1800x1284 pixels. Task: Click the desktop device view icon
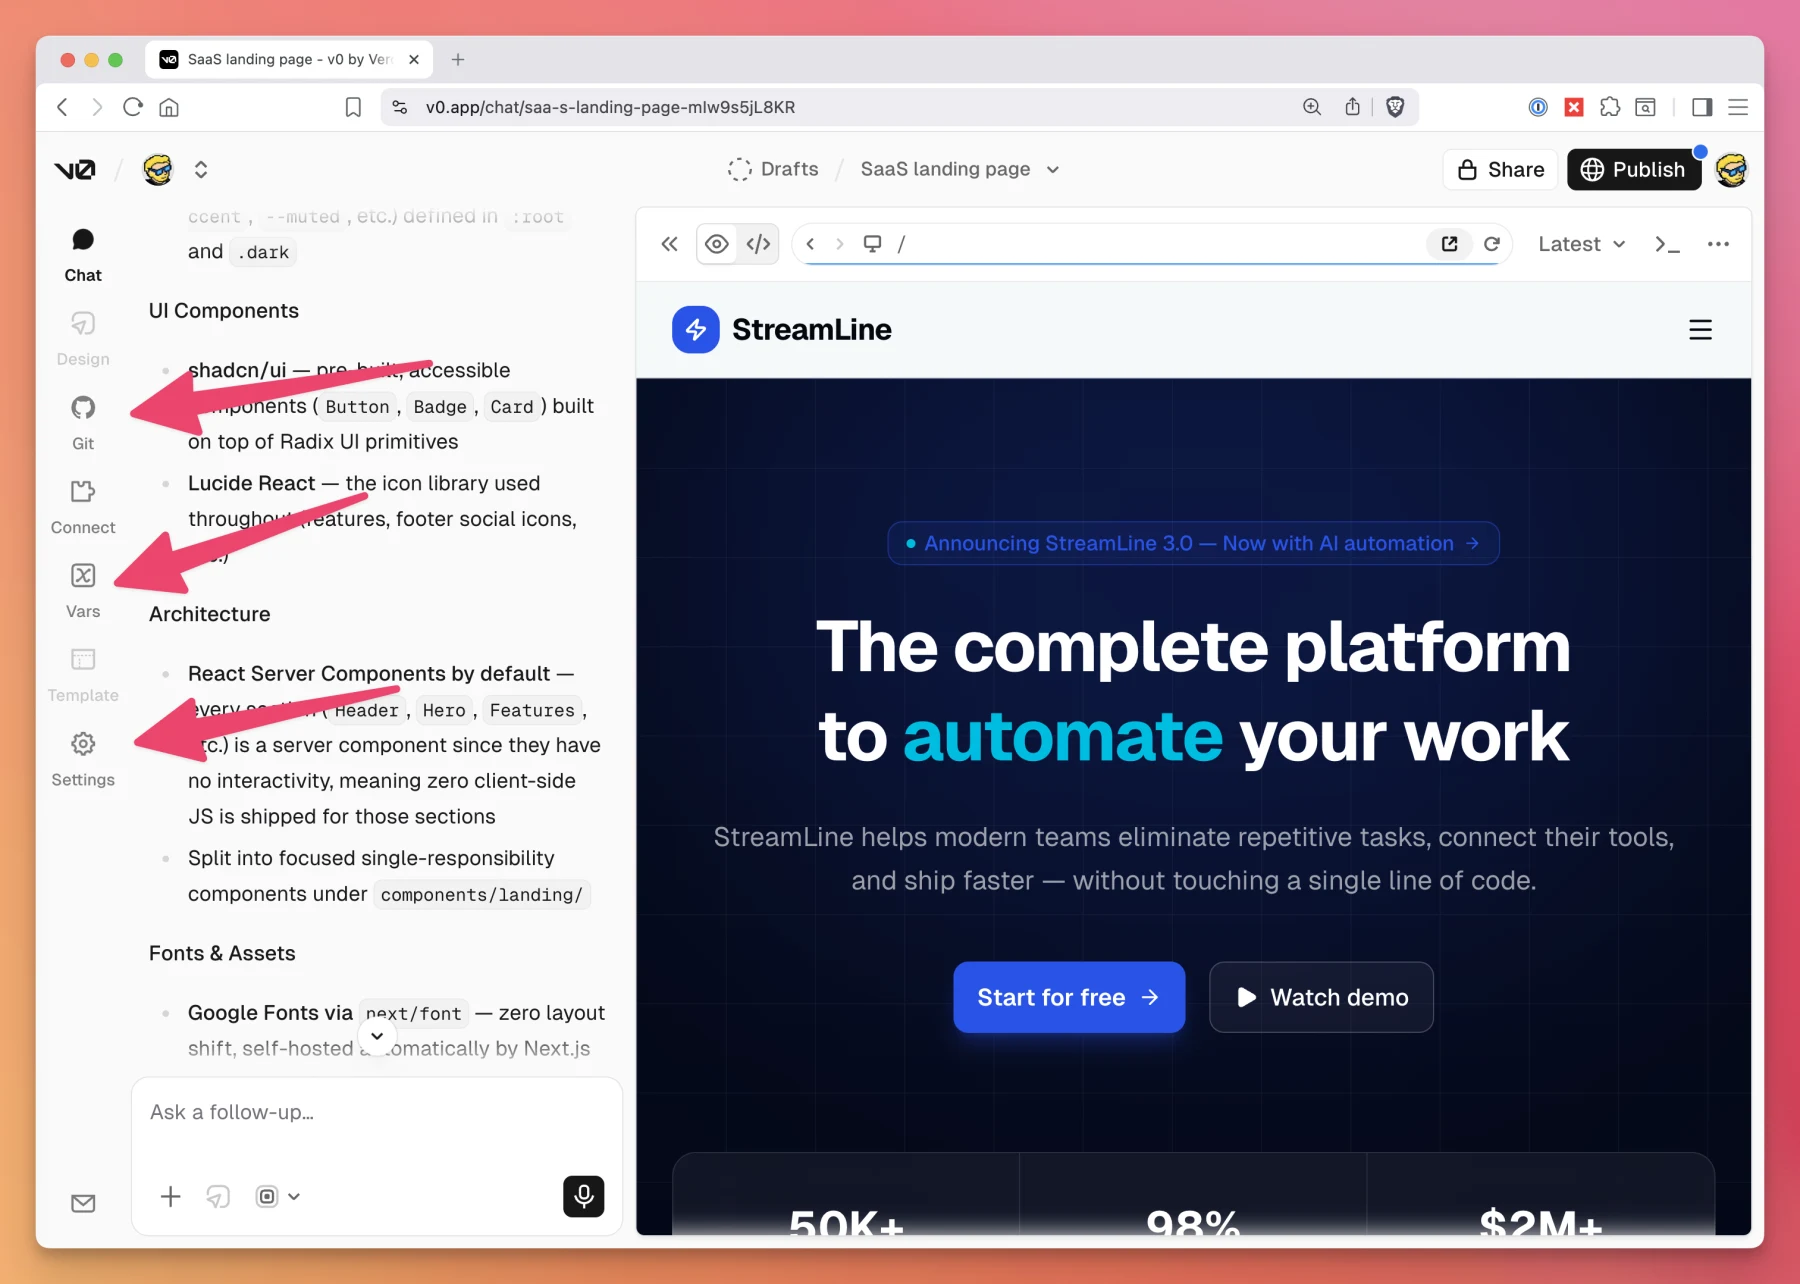(873, 244)
